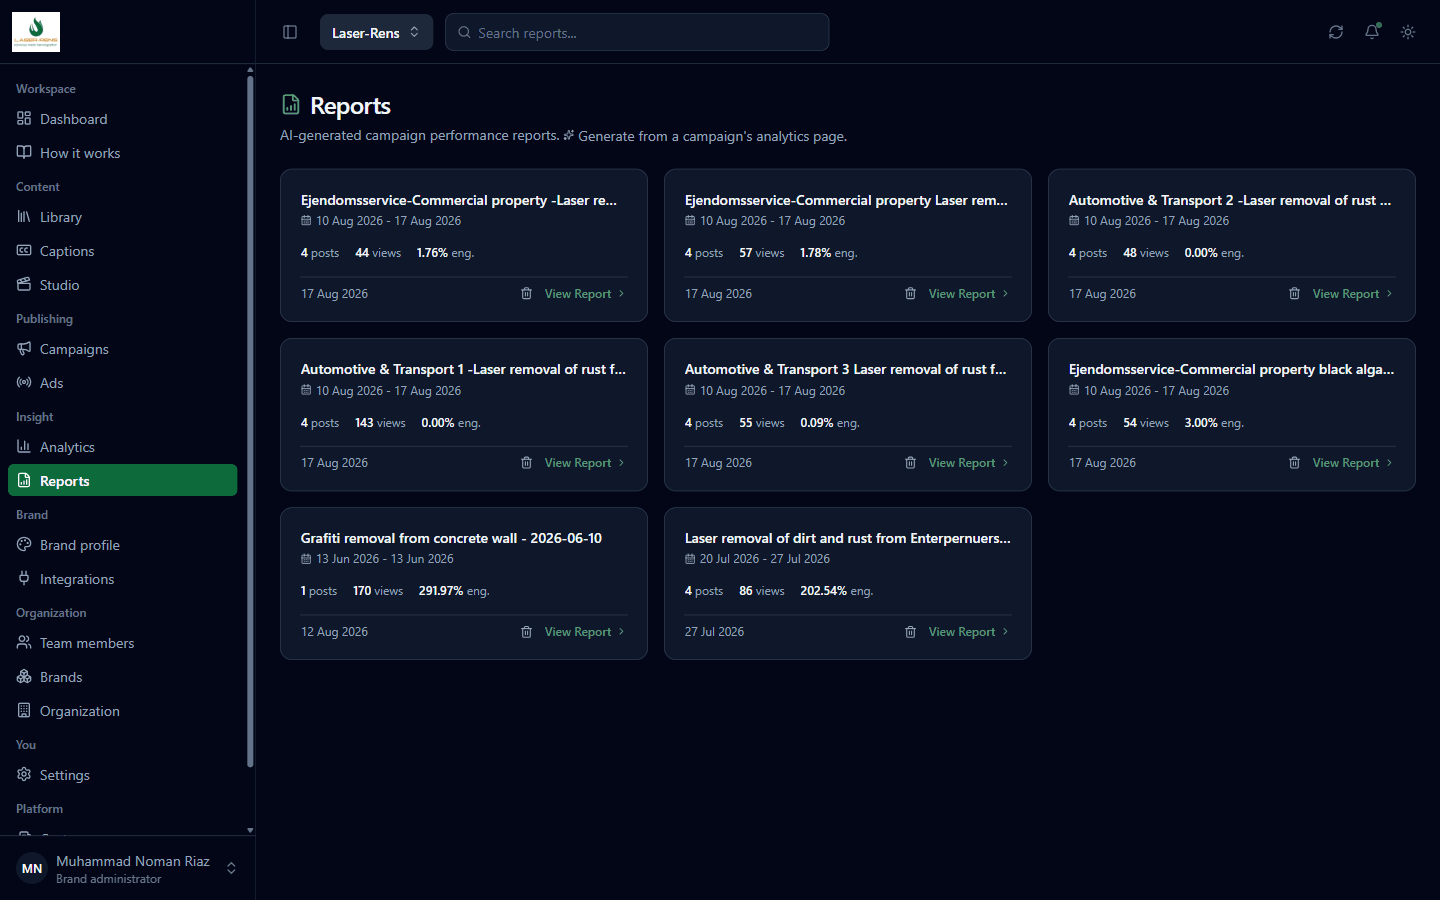This screenshot has height=900, width=1440.
Task: Expand the Laser-Rens brand selector
Action: click(376, 32)
